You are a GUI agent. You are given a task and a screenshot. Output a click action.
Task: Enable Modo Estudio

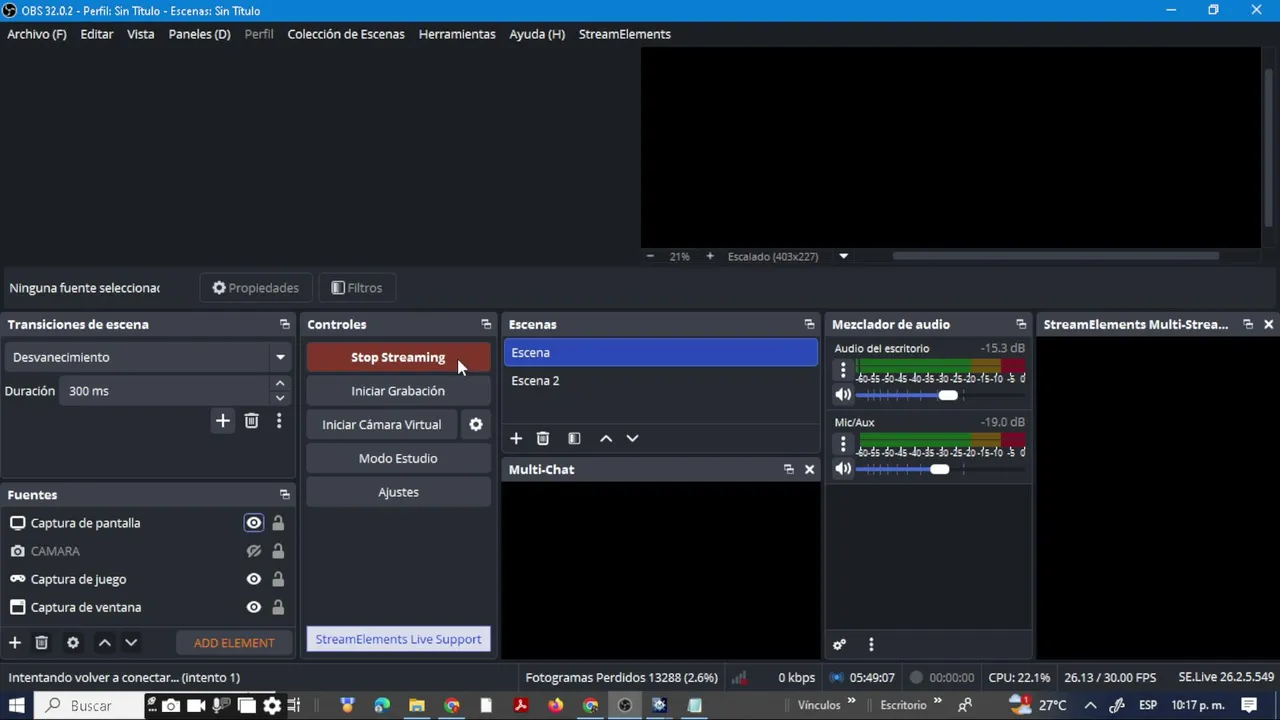coord(398,458)
